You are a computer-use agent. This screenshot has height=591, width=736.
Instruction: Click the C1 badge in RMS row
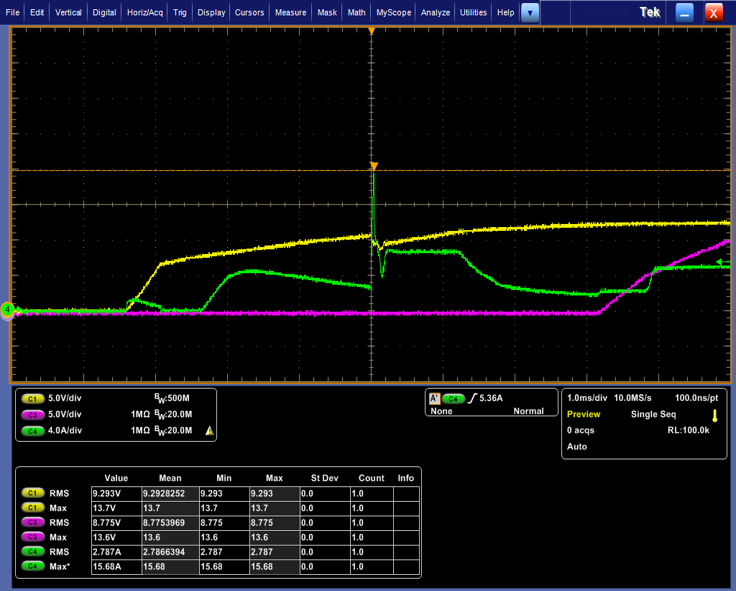(x=32, y=493)
